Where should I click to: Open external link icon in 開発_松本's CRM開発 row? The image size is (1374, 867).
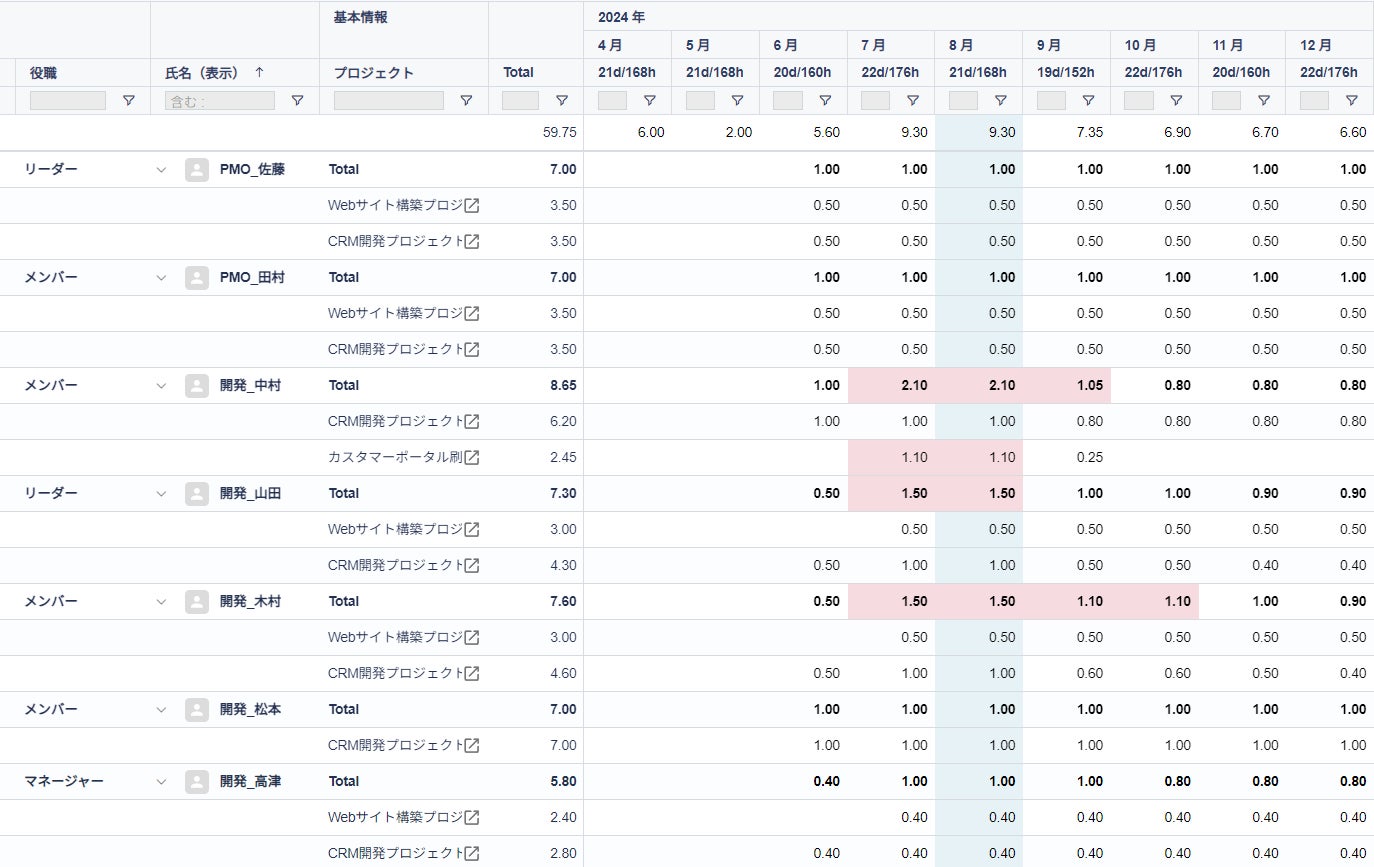pyautogui.click(x=472, y=745)
